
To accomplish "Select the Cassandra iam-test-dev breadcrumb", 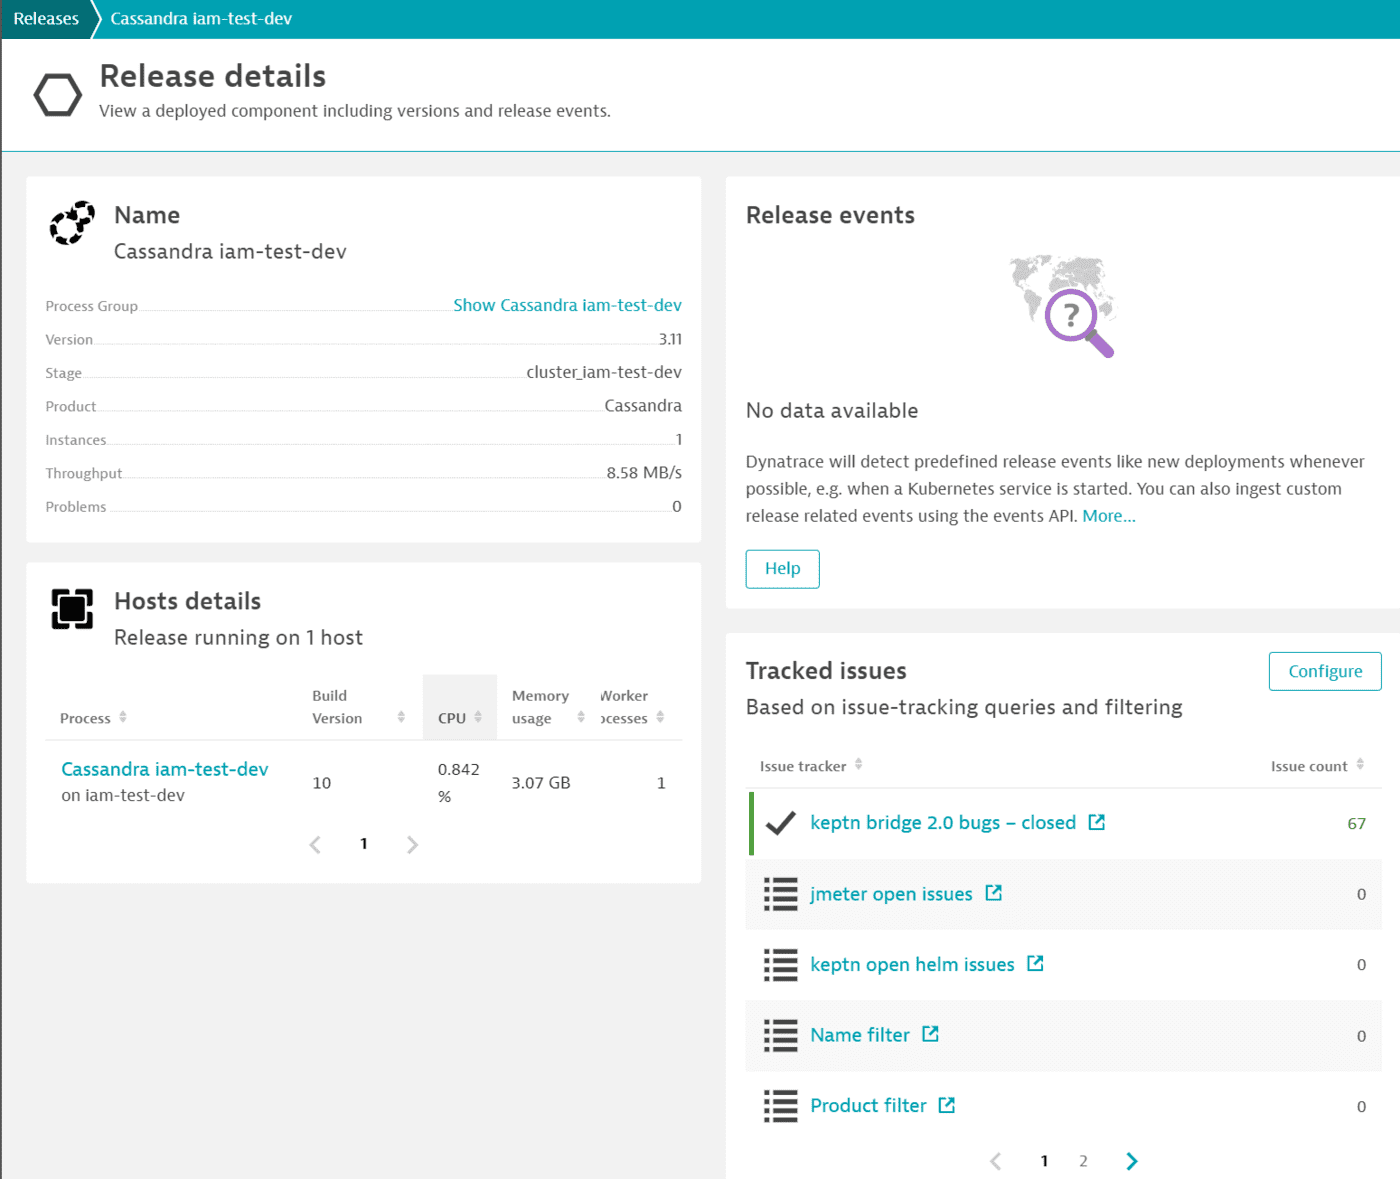I will [200, 18].
